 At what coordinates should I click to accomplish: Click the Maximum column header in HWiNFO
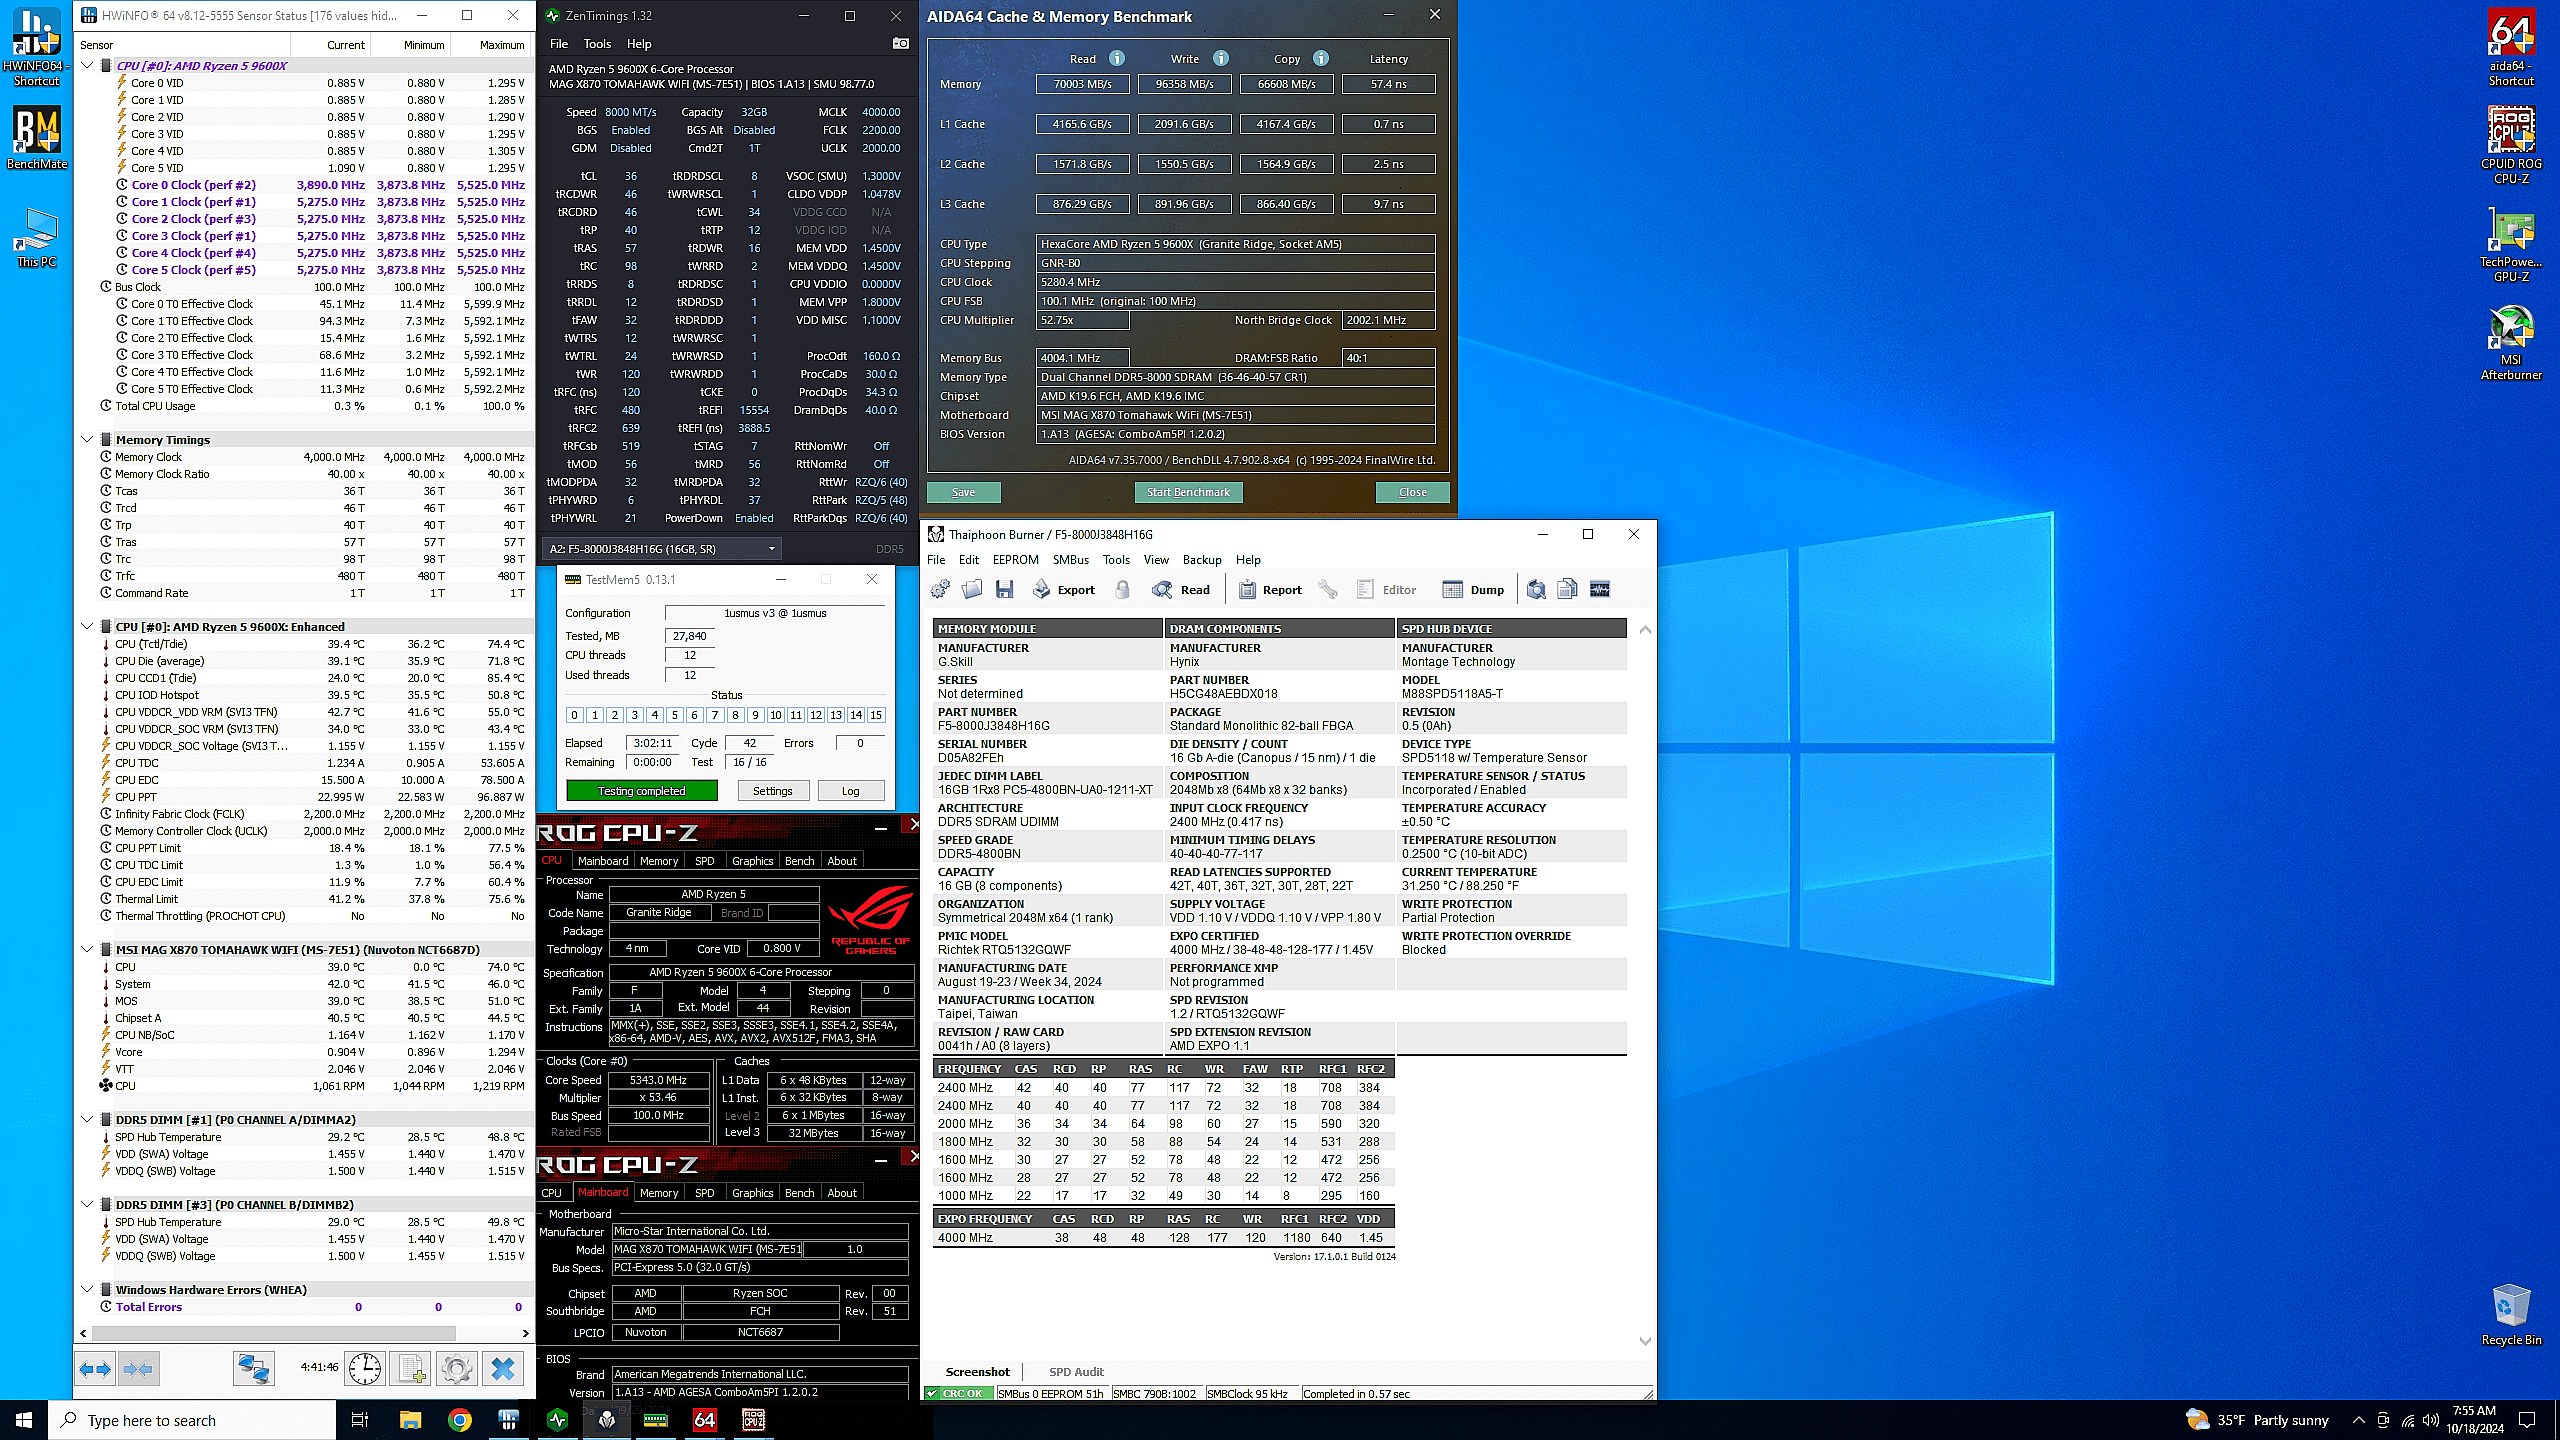(x=490, y=45)
